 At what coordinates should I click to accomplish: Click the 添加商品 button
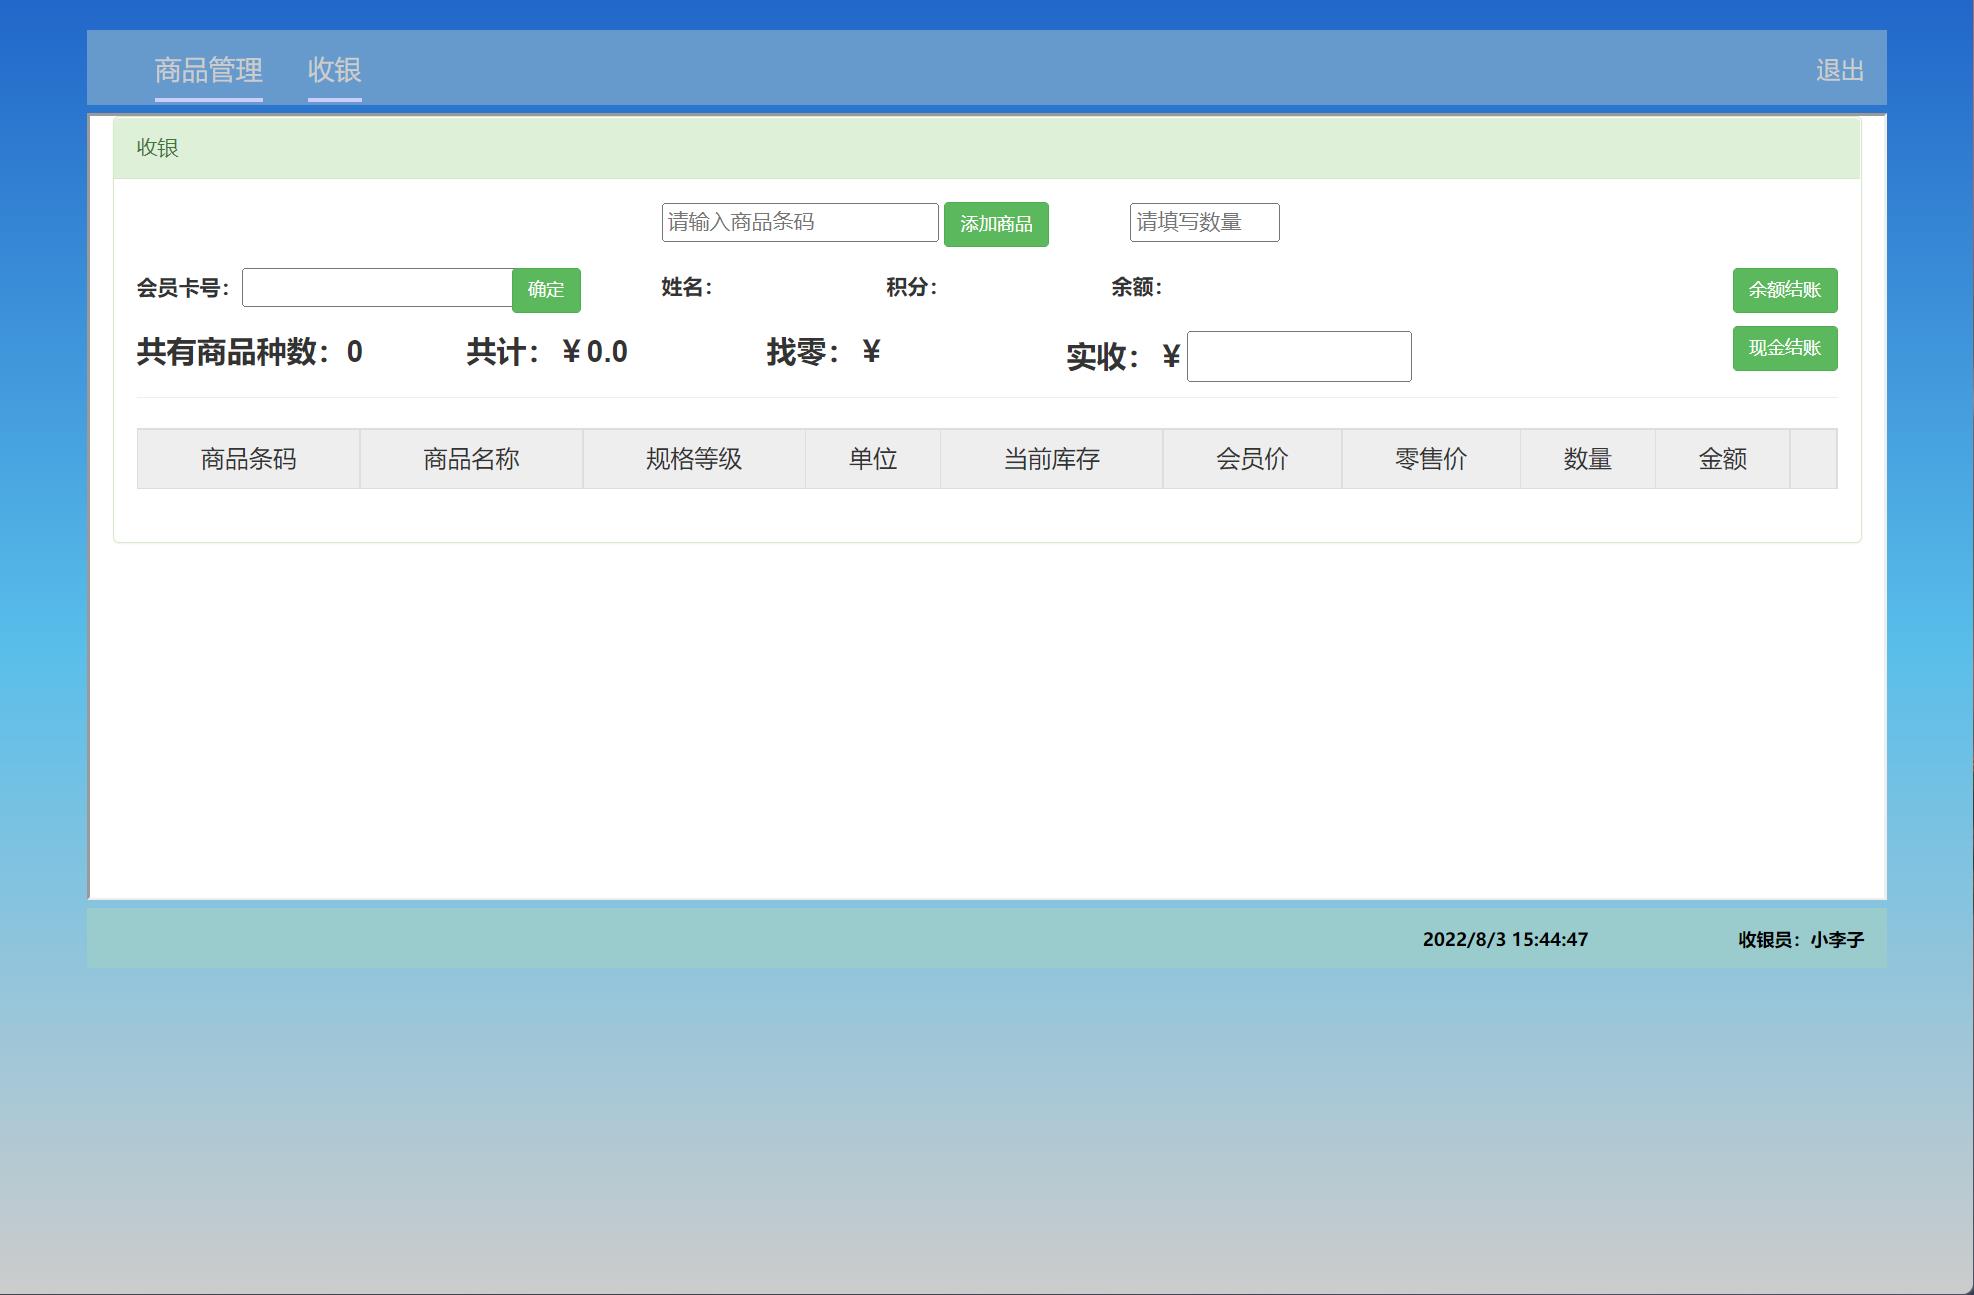[996, 223]
